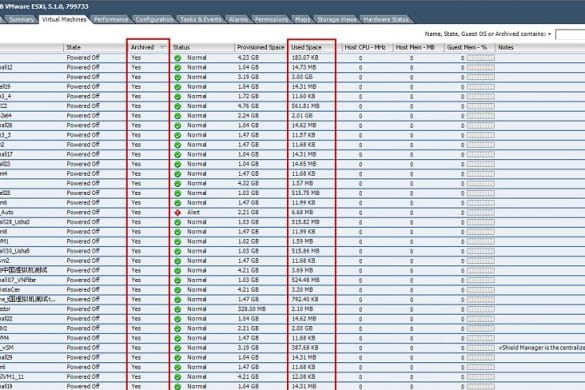The image size is (585, 390).
Task: Switch to the Summary tab
Action: coord(21,19)
